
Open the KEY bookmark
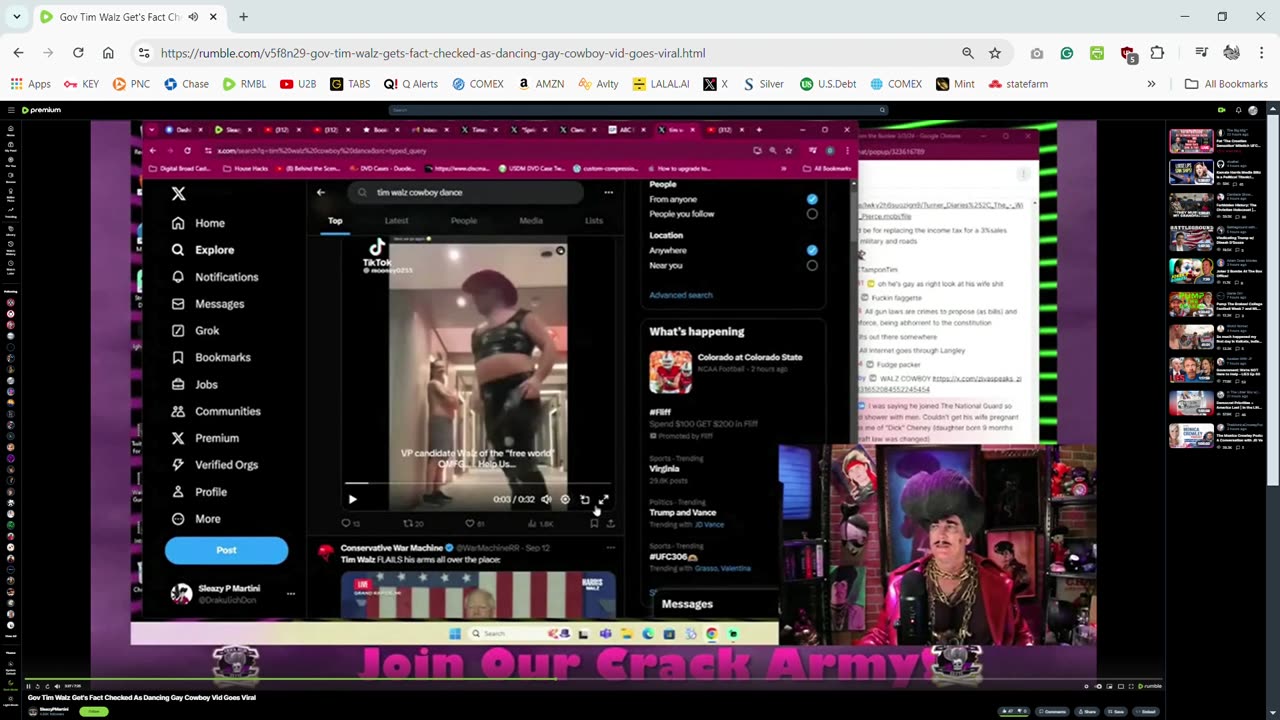click(81, 84)
